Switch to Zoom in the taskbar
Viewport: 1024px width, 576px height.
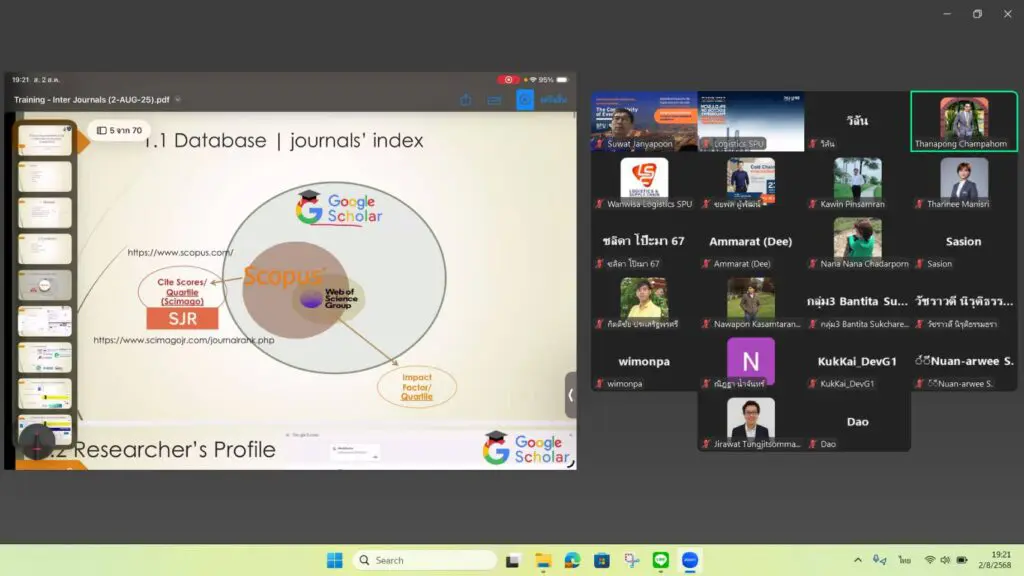click(690, 560)
